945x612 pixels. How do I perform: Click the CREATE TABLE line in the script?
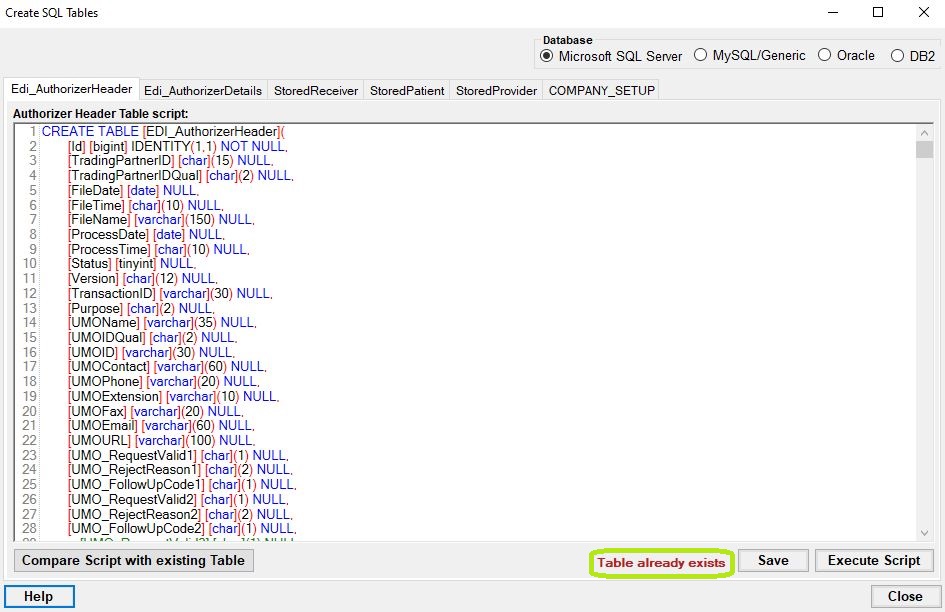click(163, 131)
